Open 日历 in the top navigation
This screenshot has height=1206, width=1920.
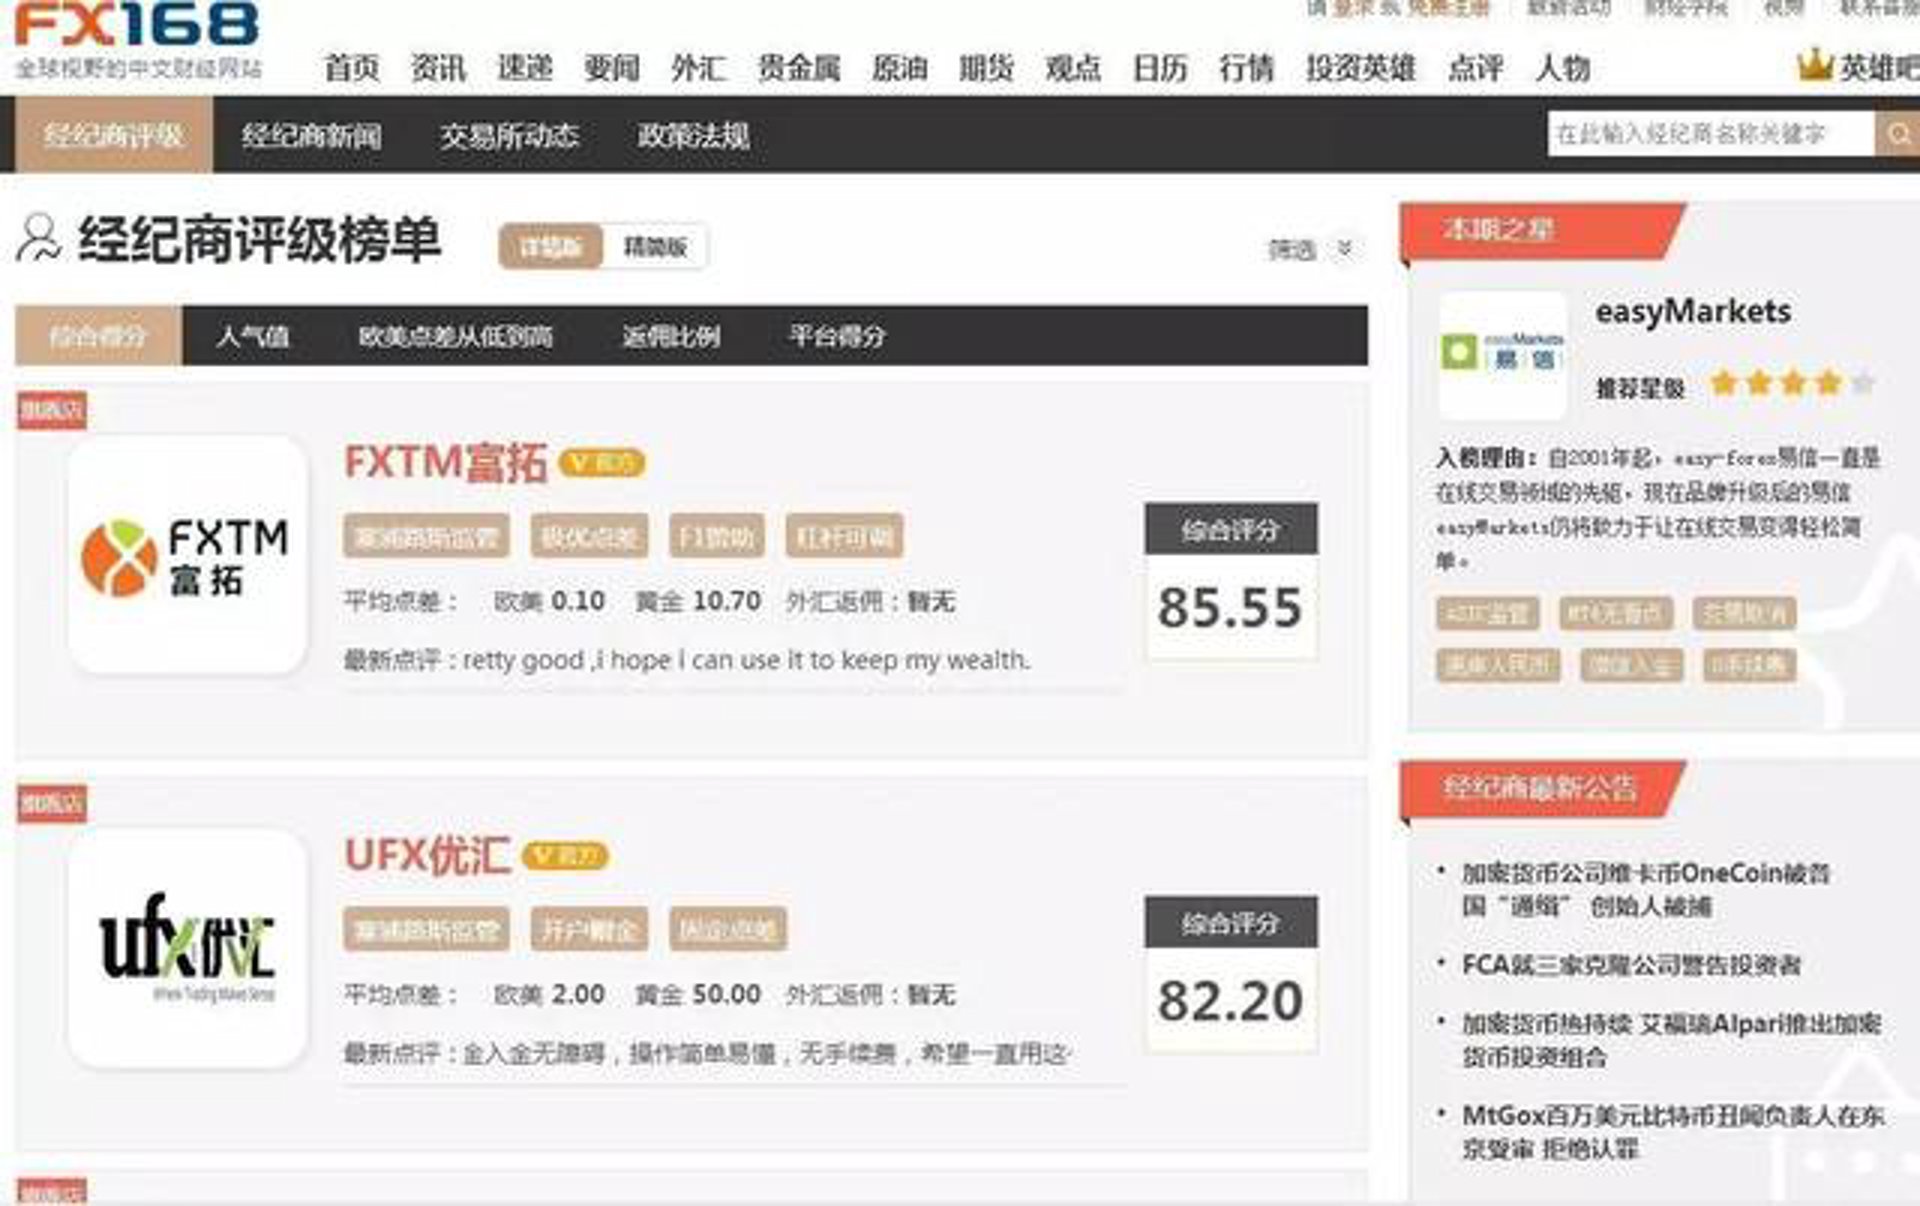[x=1160, y=68]
